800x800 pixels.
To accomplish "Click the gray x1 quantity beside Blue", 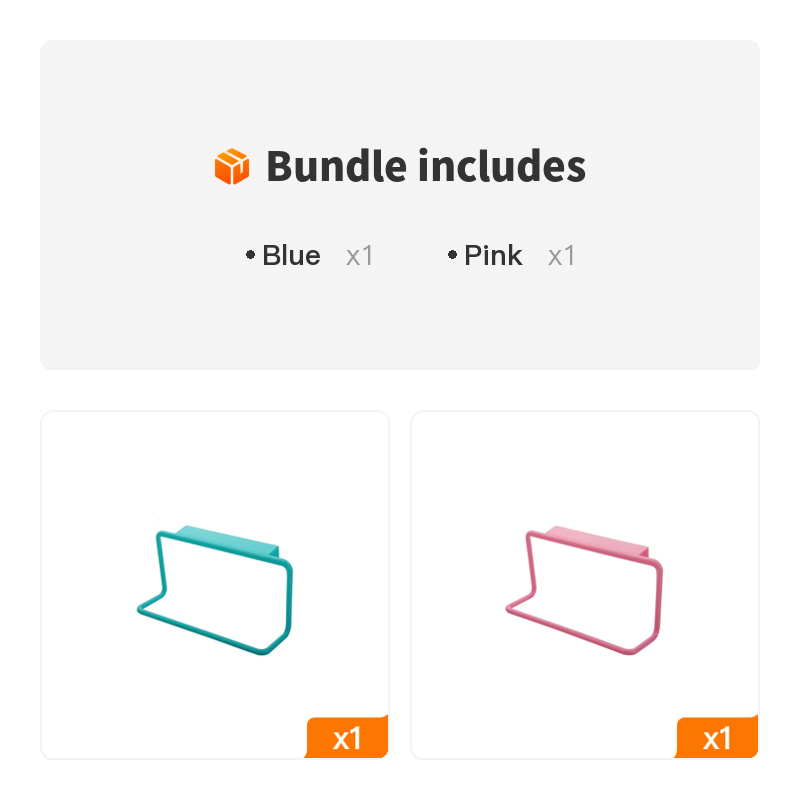I will (x=360, y=256).
